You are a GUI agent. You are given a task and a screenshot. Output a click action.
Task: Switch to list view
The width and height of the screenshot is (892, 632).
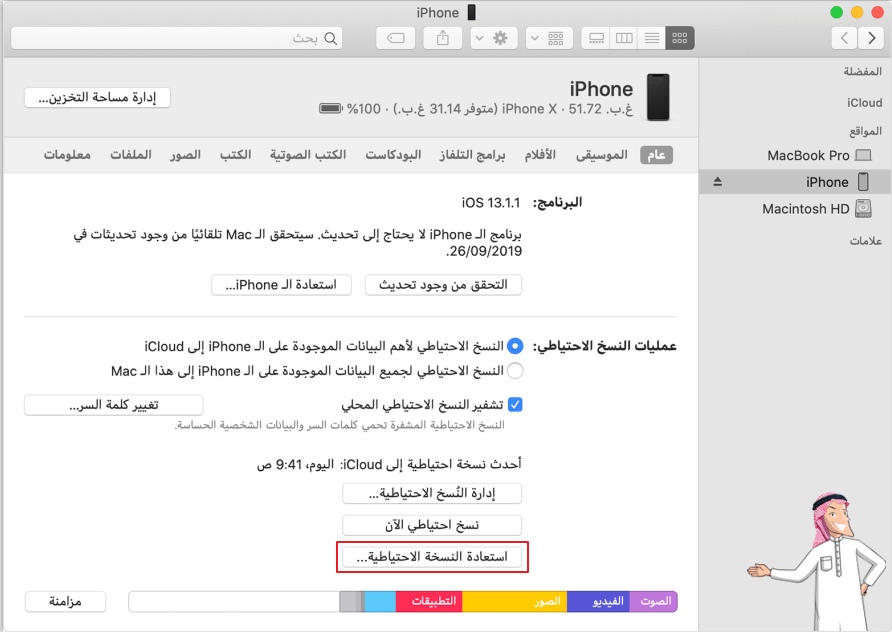tap(652, 38)
